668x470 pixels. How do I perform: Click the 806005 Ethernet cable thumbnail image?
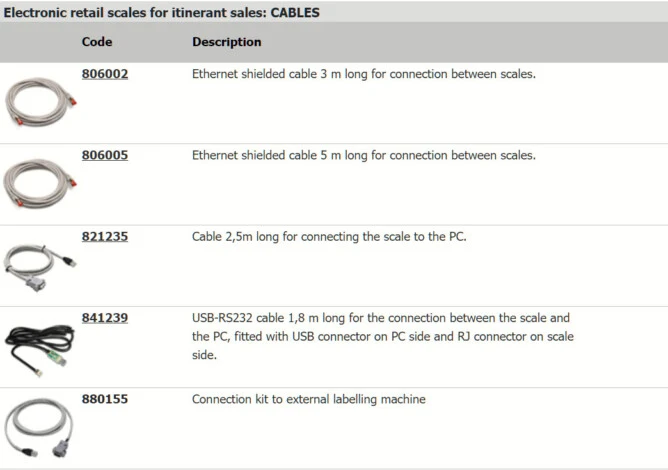click(40, 183)
